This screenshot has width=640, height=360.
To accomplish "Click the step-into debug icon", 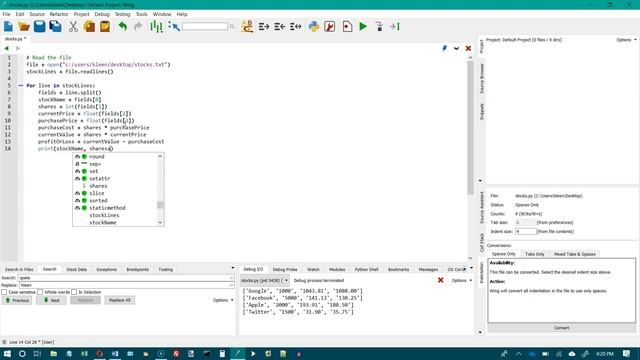I will 379,27.
